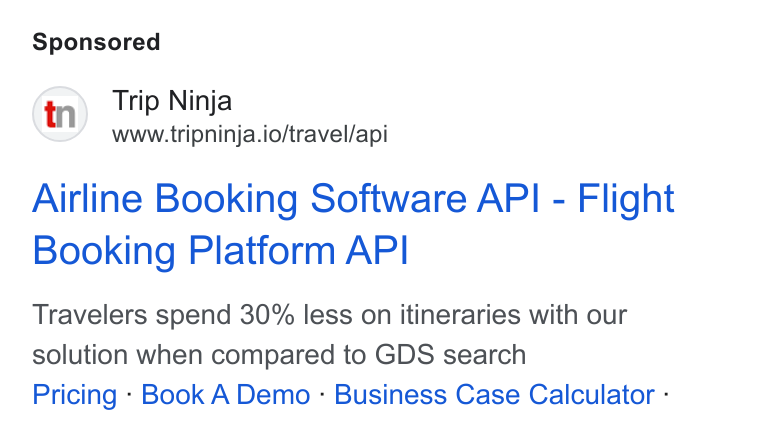This screenshot has width=760, height=438.
Task: Open the Book A Demo sitelink
Action: tap(225, 394)
